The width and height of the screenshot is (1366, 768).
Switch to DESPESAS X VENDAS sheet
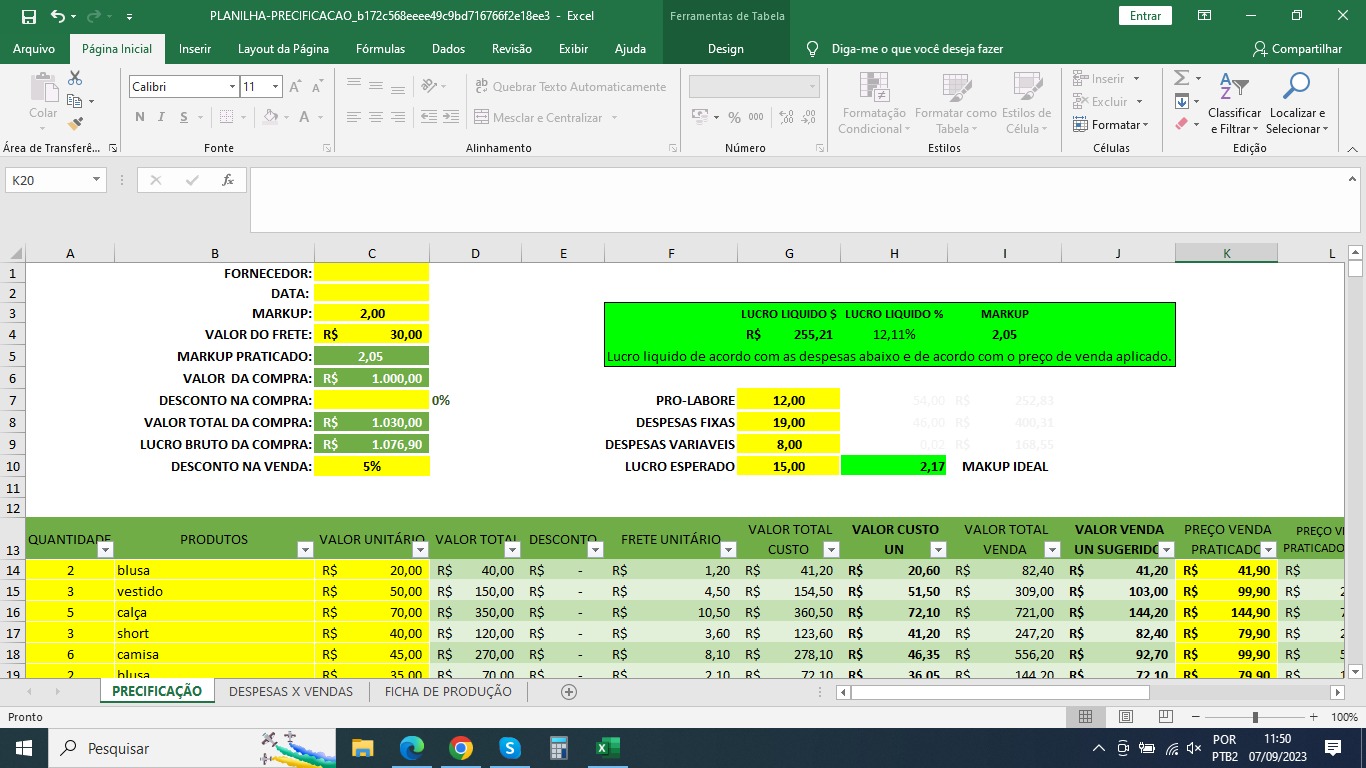tap(291, 691)
